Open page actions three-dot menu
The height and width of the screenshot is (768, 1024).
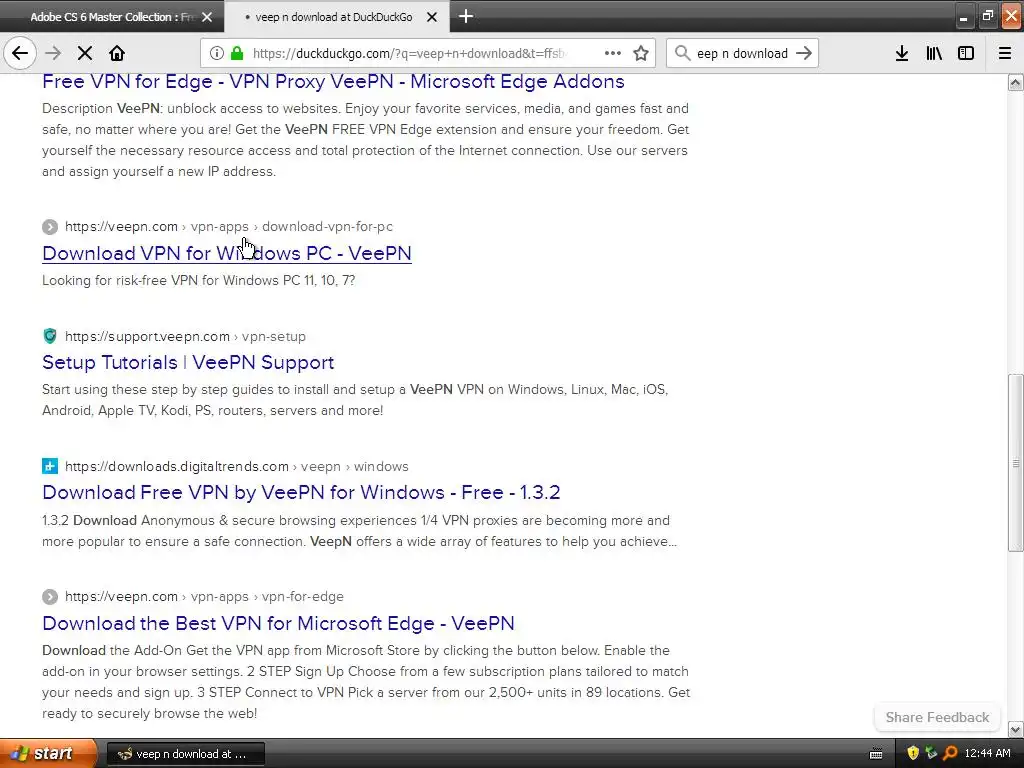[613, 53]
